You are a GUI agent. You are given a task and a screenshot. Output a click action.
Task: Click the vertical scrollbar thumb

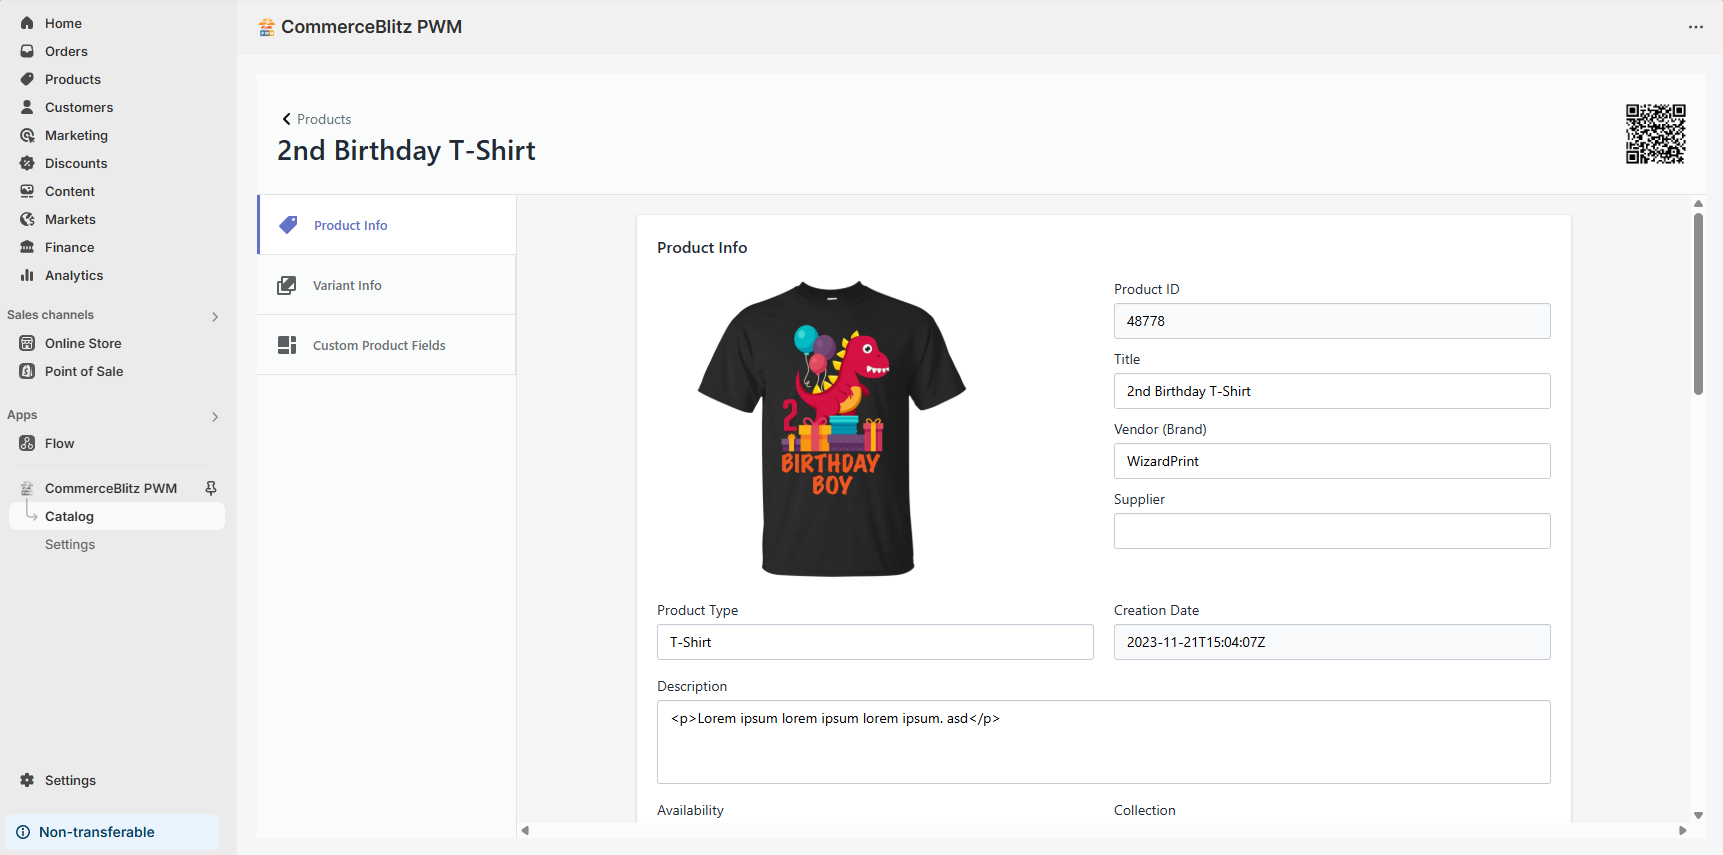[x=1698, y=303]
